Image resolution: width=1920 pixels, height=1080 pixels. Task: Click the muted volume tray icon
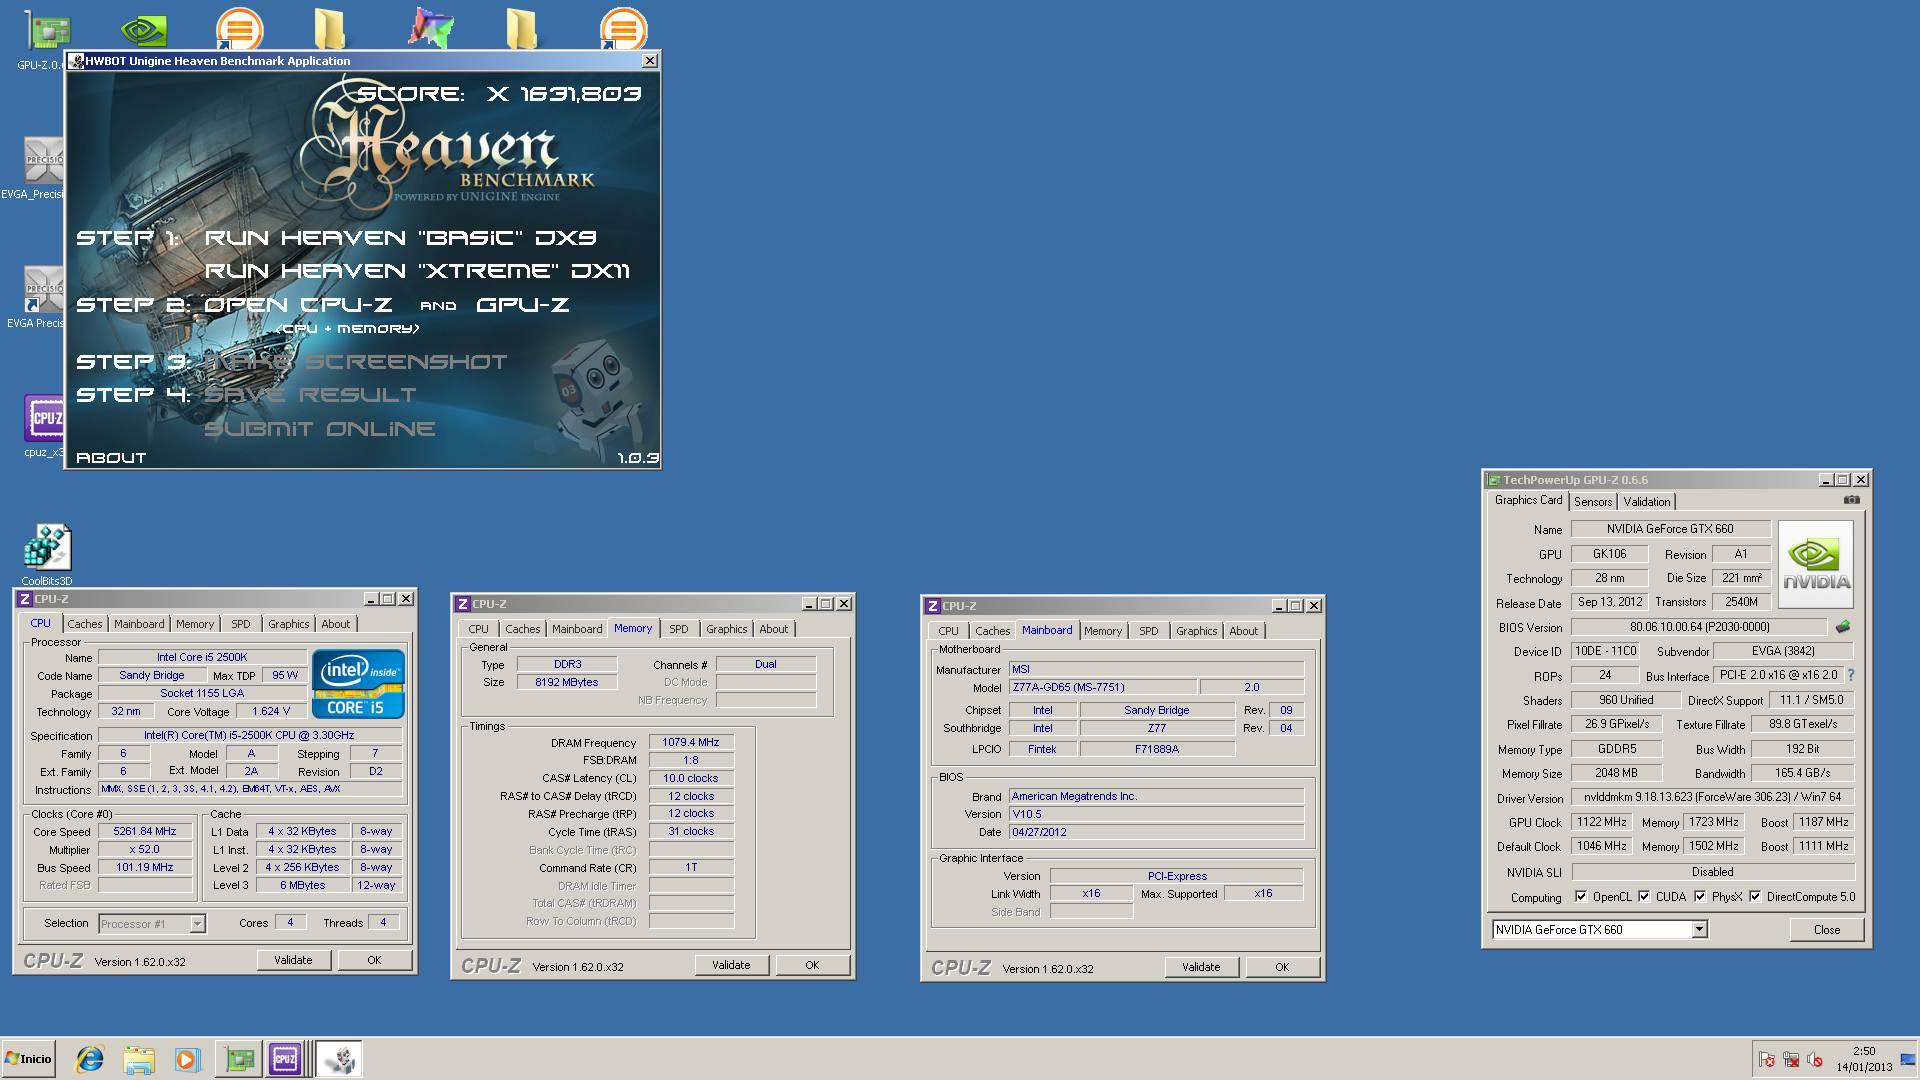point(1815,1060)
